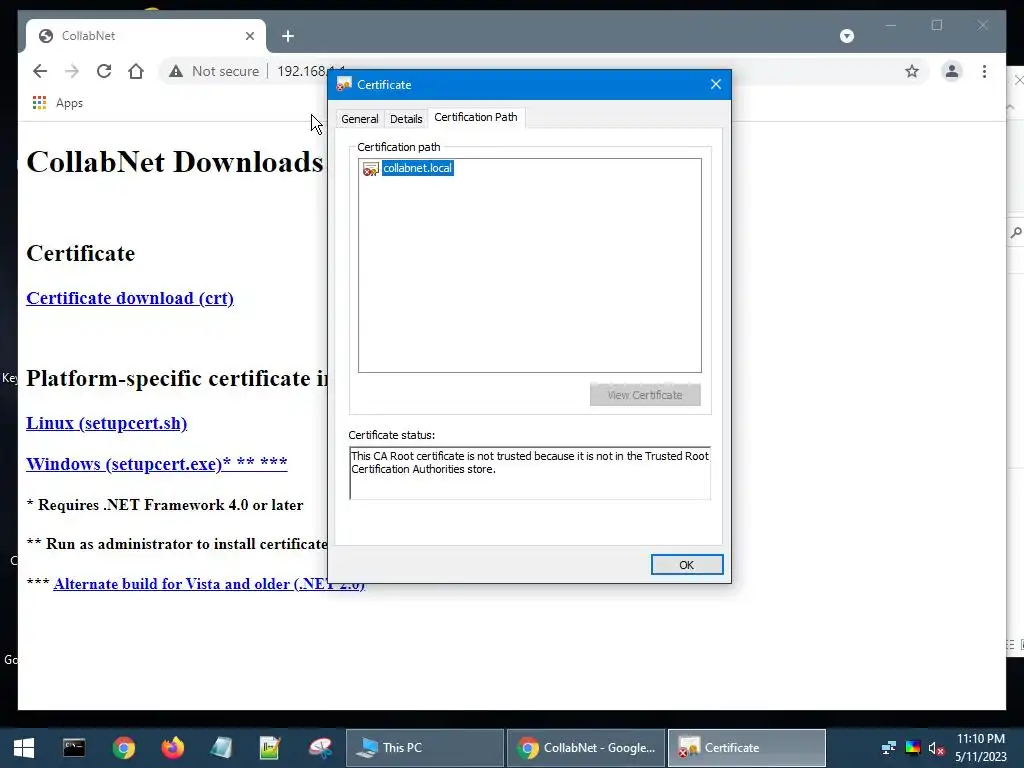Launch Chrome from taskbar pinned icon

point(123,748)
